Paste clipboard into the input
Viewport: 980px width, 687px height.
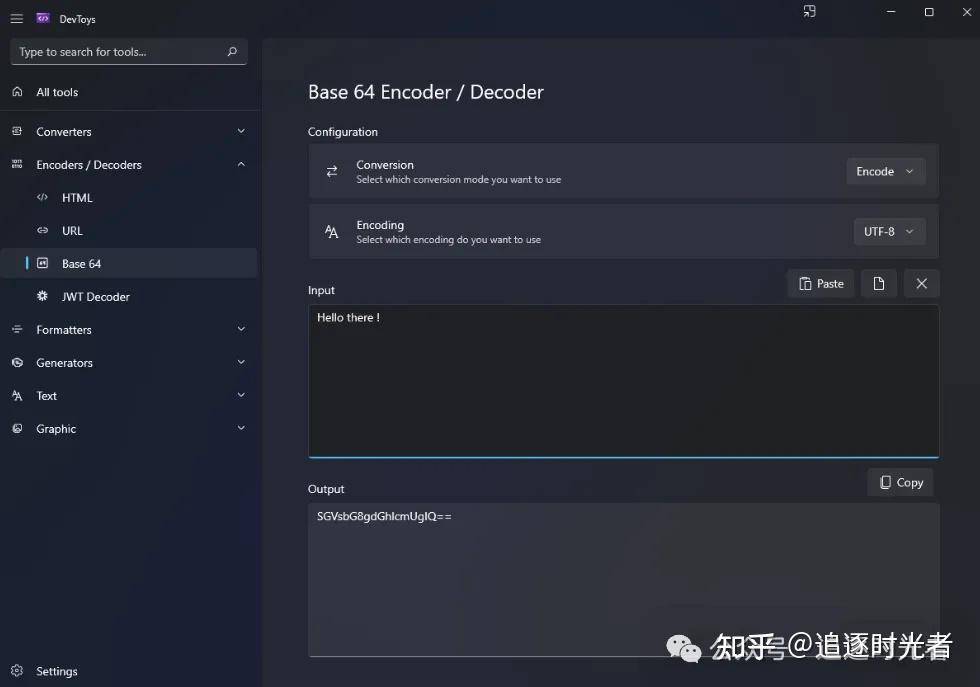pyautogui.click(x=821, y=284)
